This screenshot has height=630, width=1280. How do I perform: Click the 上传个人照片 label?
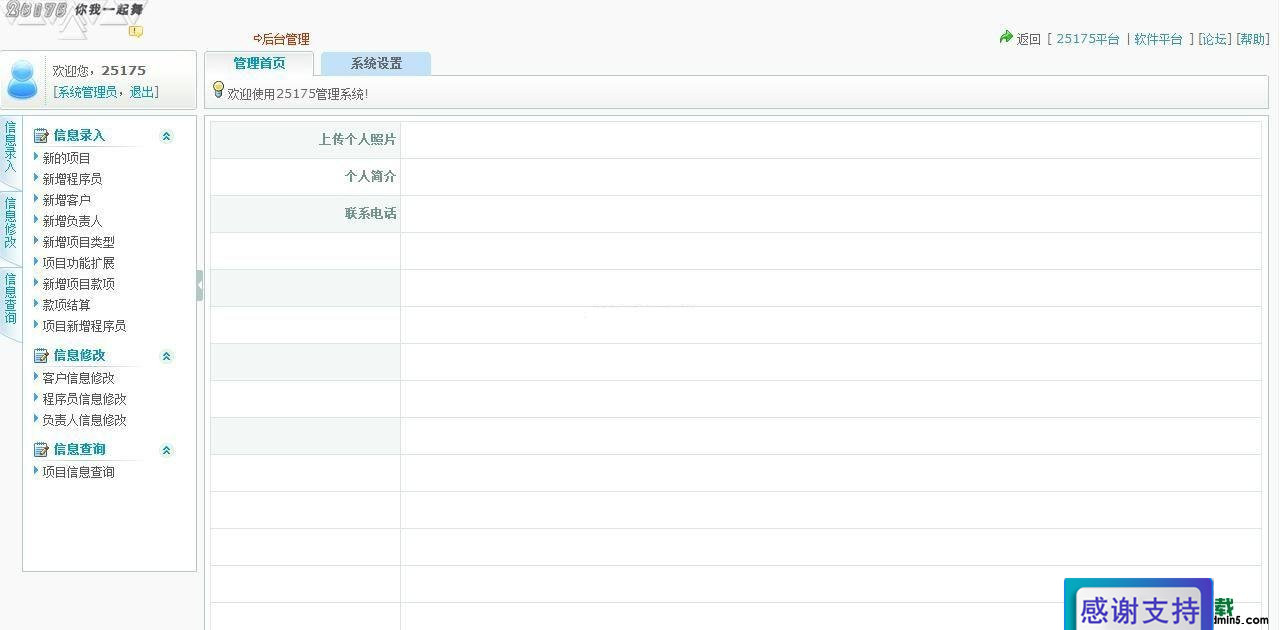coord(357,140)
